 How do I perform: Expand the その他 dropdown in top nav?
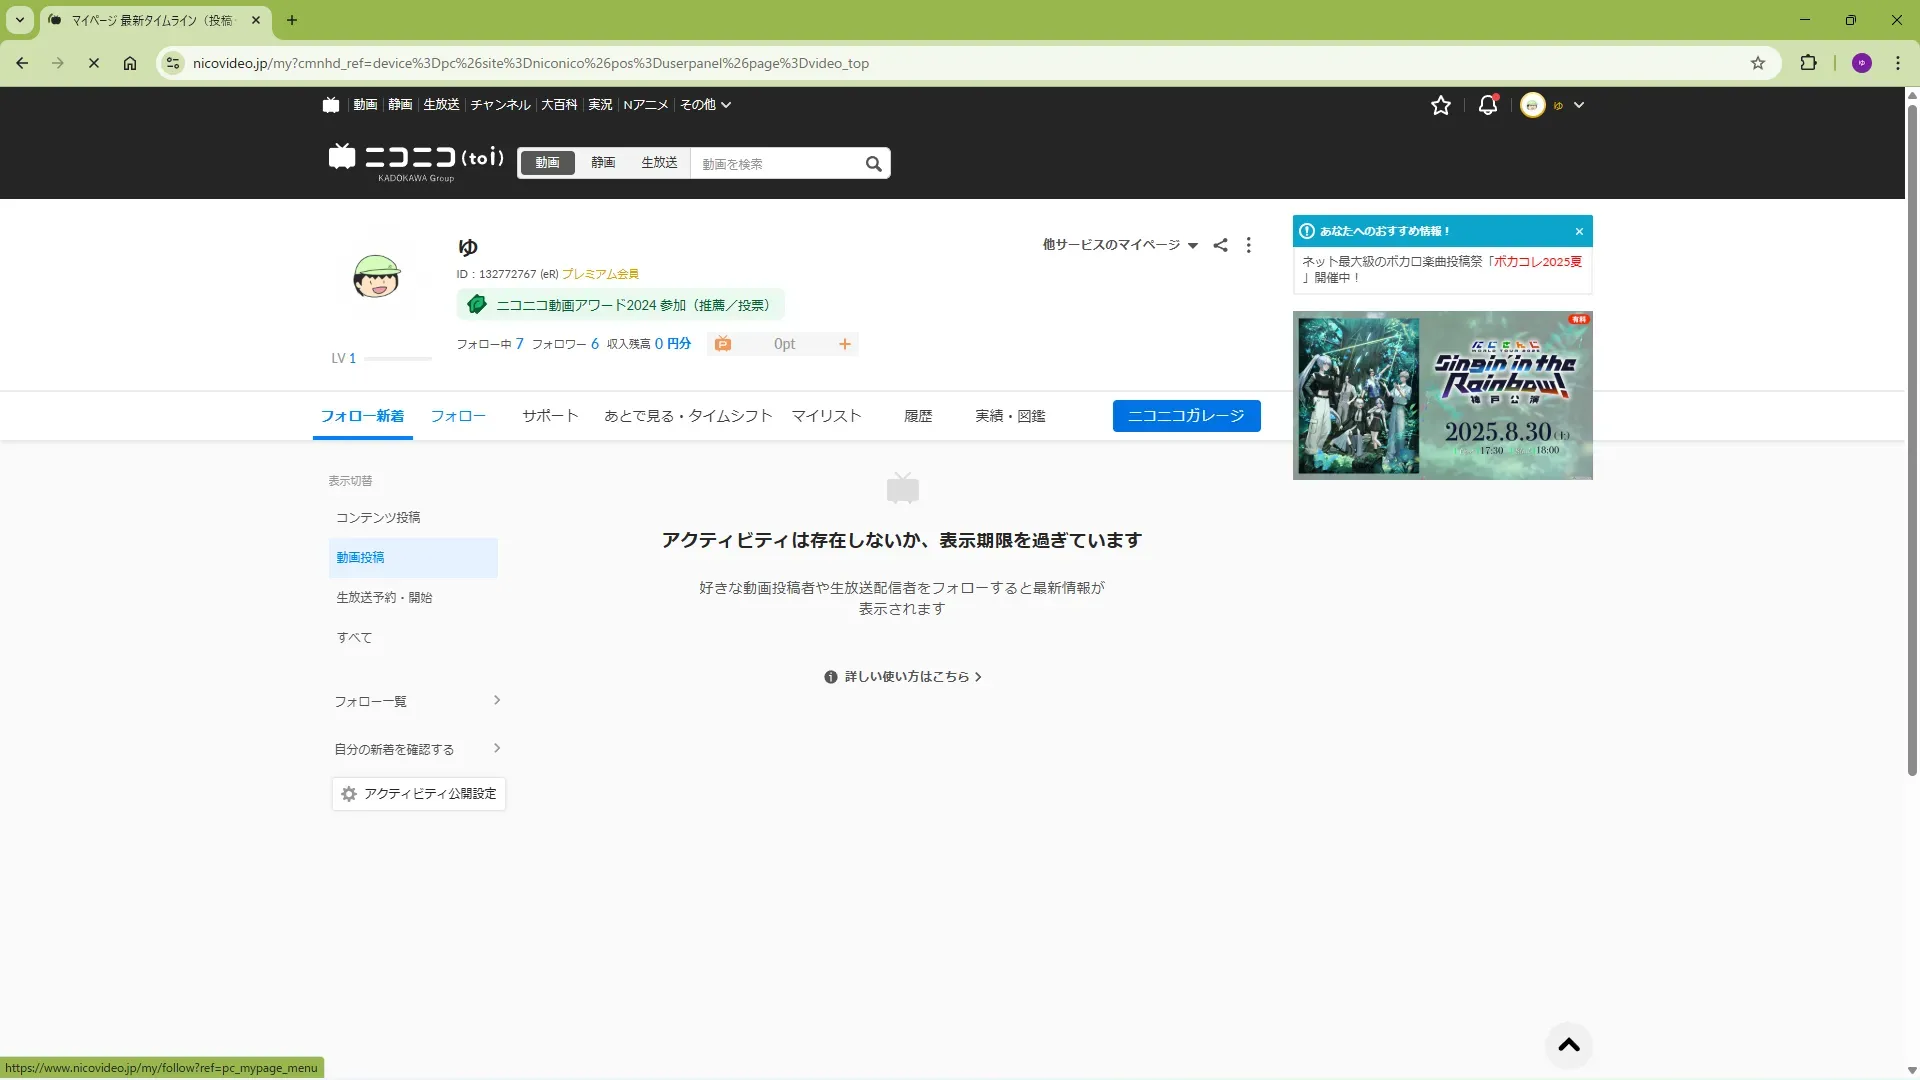tap(705, 105)
